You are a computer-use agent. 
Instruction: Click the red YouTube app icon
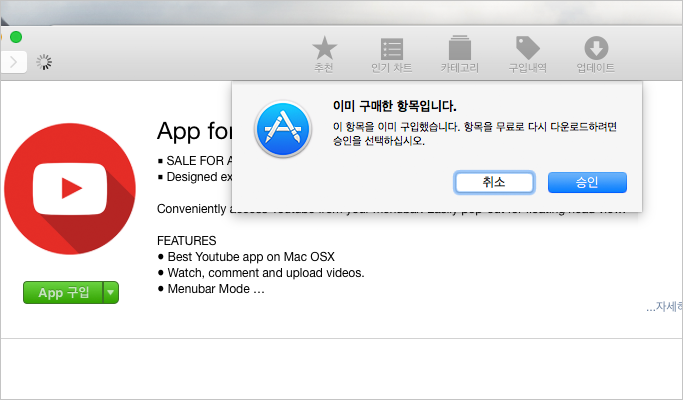70,189
